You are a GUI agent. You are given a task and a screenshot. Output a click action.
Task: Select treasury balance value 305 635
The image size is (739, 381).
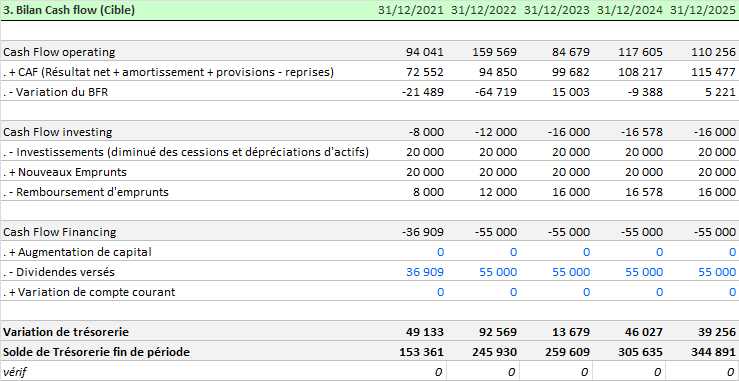pos(640,352)
